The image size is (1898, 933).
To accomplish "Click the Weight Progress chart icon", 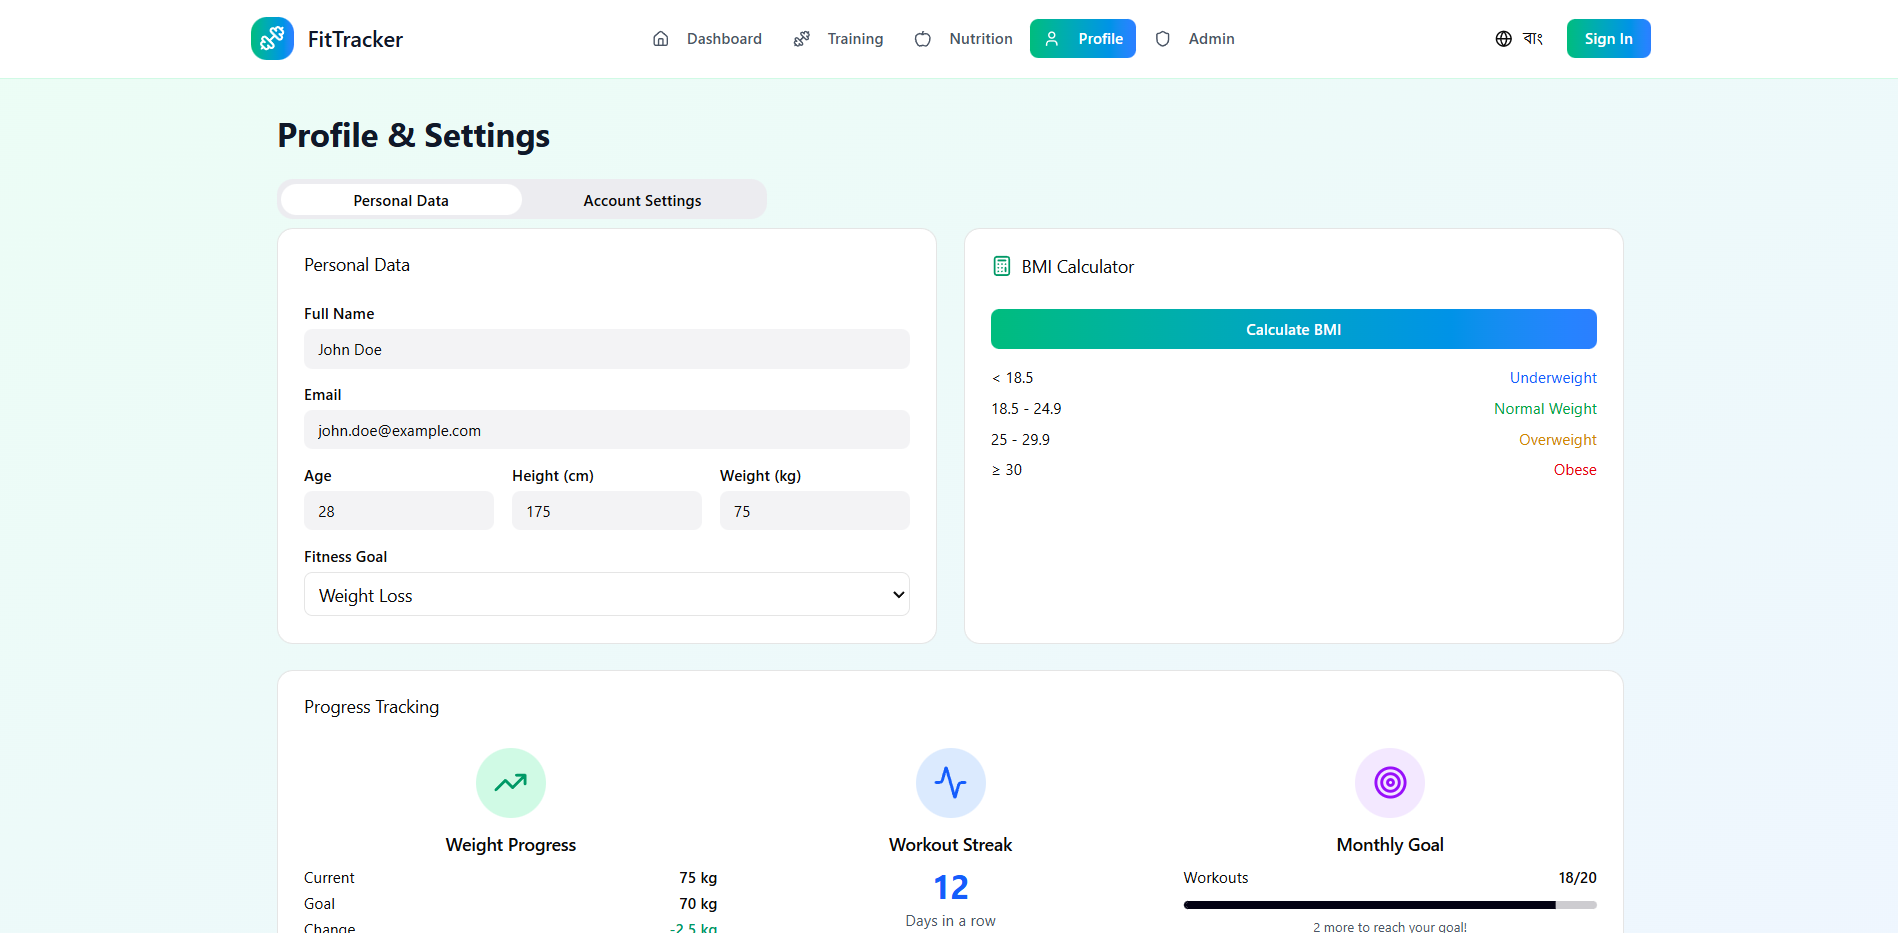I will [x=510, y=783].
